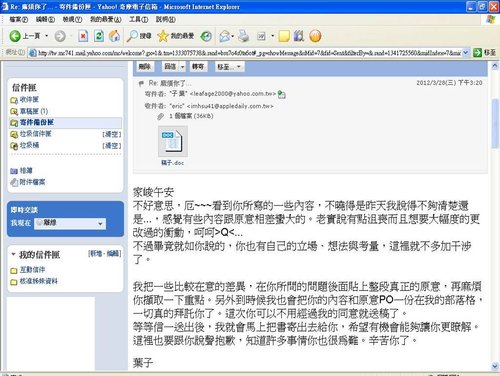Click the Mail envelope toolbar icon

click(225, 36)
